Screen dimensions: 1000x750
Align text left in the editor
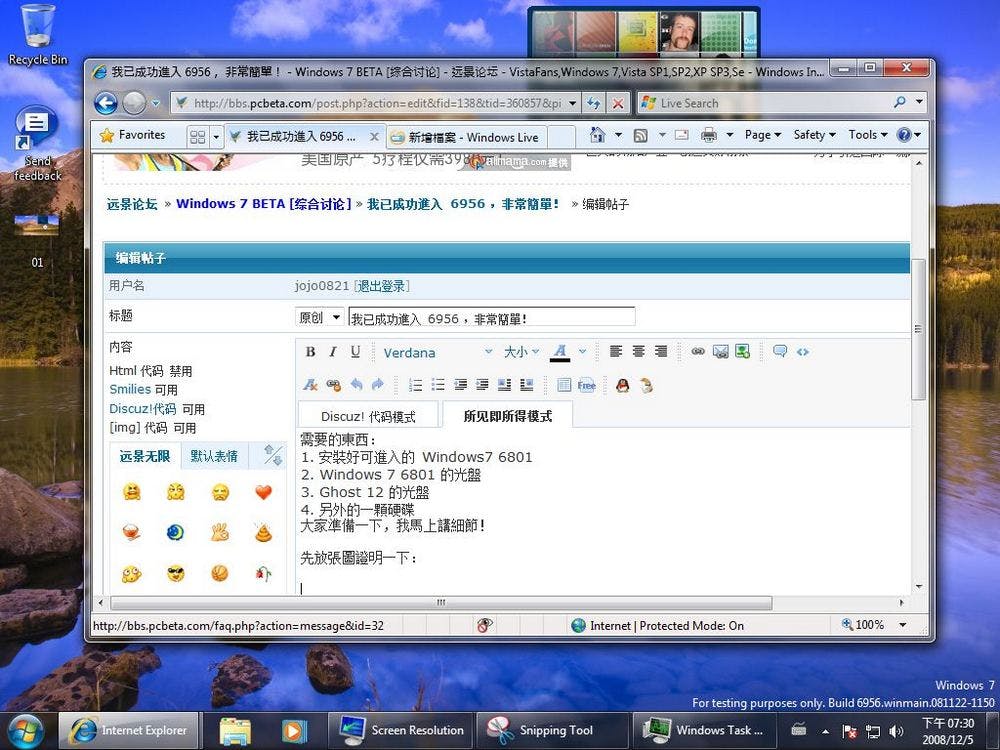click(615, 351)
